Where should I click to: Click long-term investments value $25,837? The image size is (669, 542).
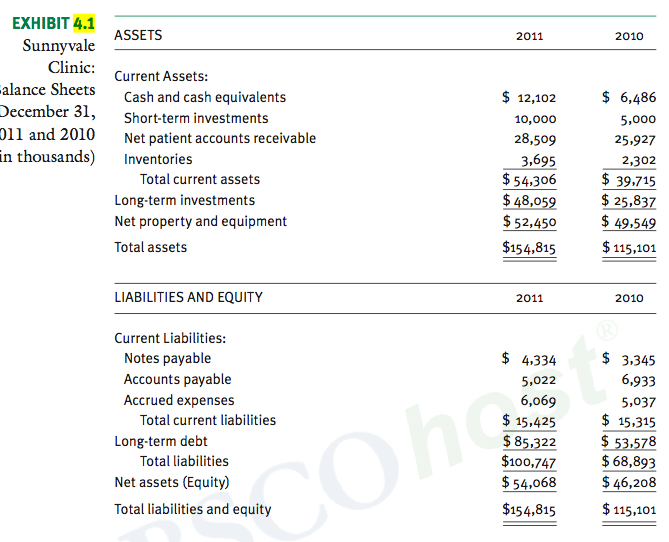point(629,200)
